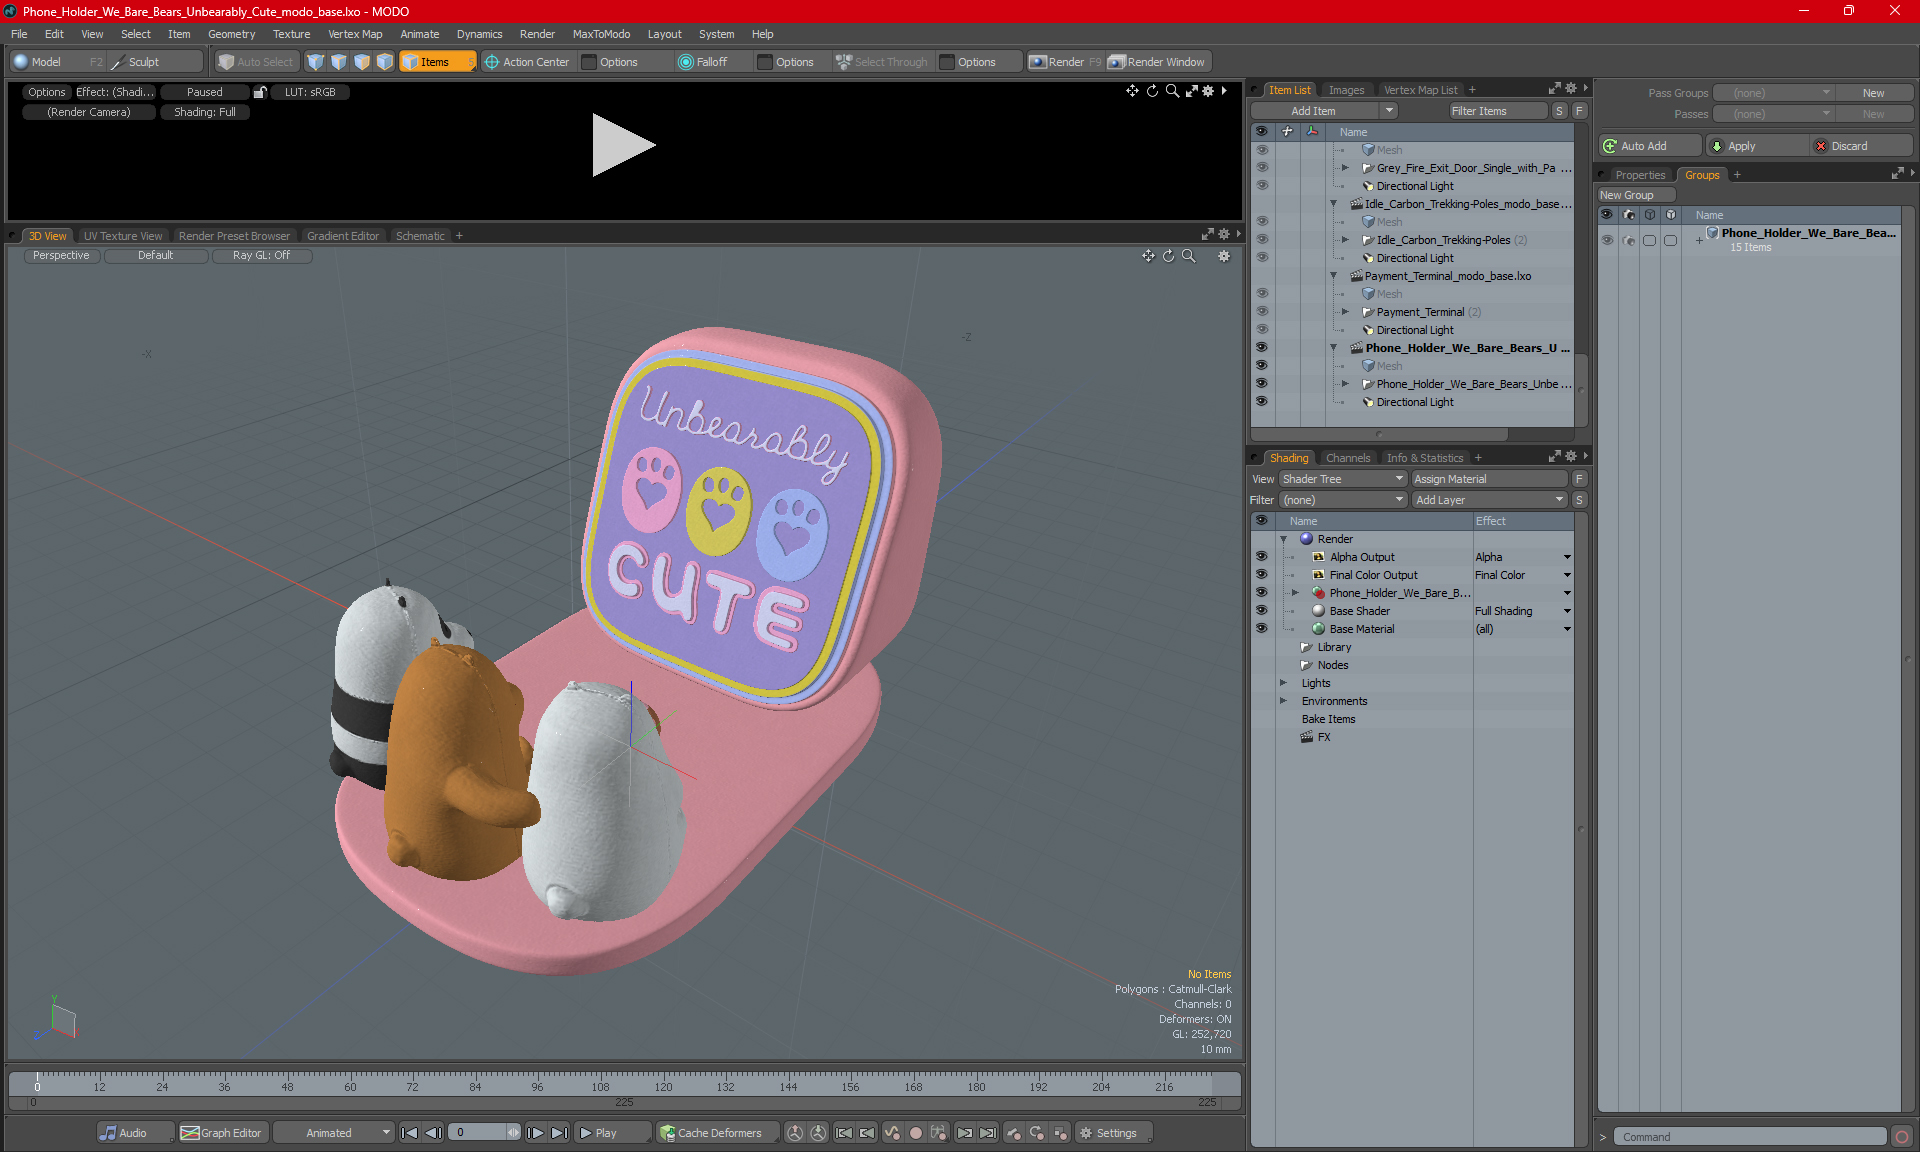The image size is (1920, 1152).
Task: Click the LUT sRGB color indicator
Action: [309, 91]
